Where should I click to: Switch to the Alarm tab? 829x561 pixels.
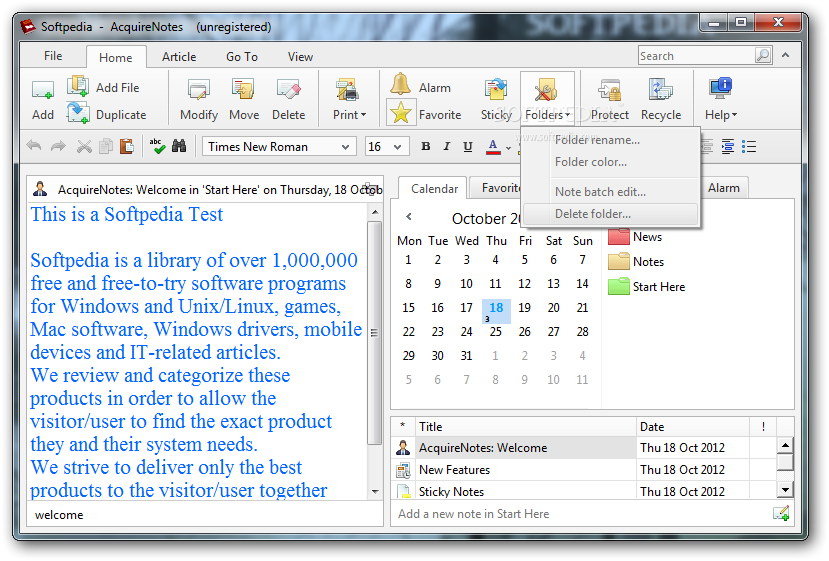(x=723, y=188)
